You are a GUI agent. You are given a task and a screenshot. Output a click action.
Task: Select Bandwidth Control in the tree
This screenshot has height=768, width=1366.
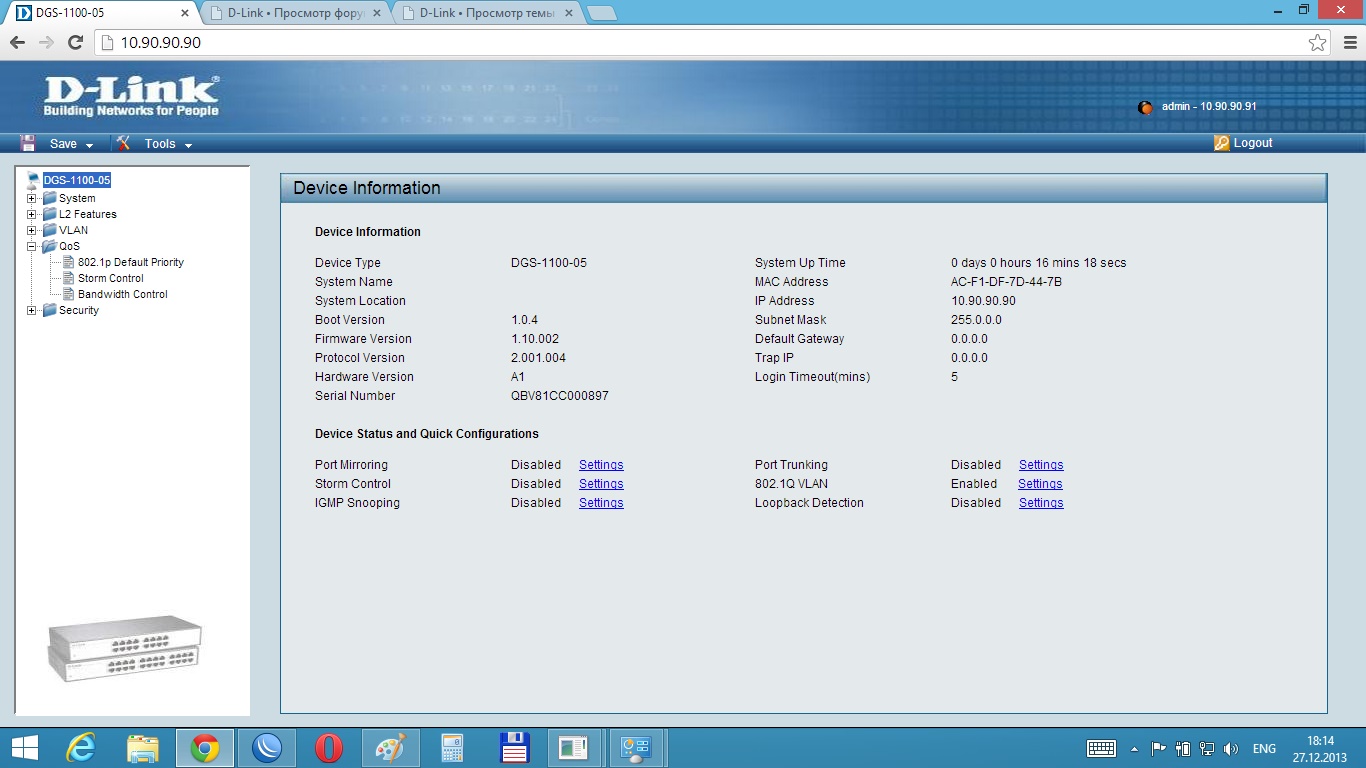(x=122, y=294)
